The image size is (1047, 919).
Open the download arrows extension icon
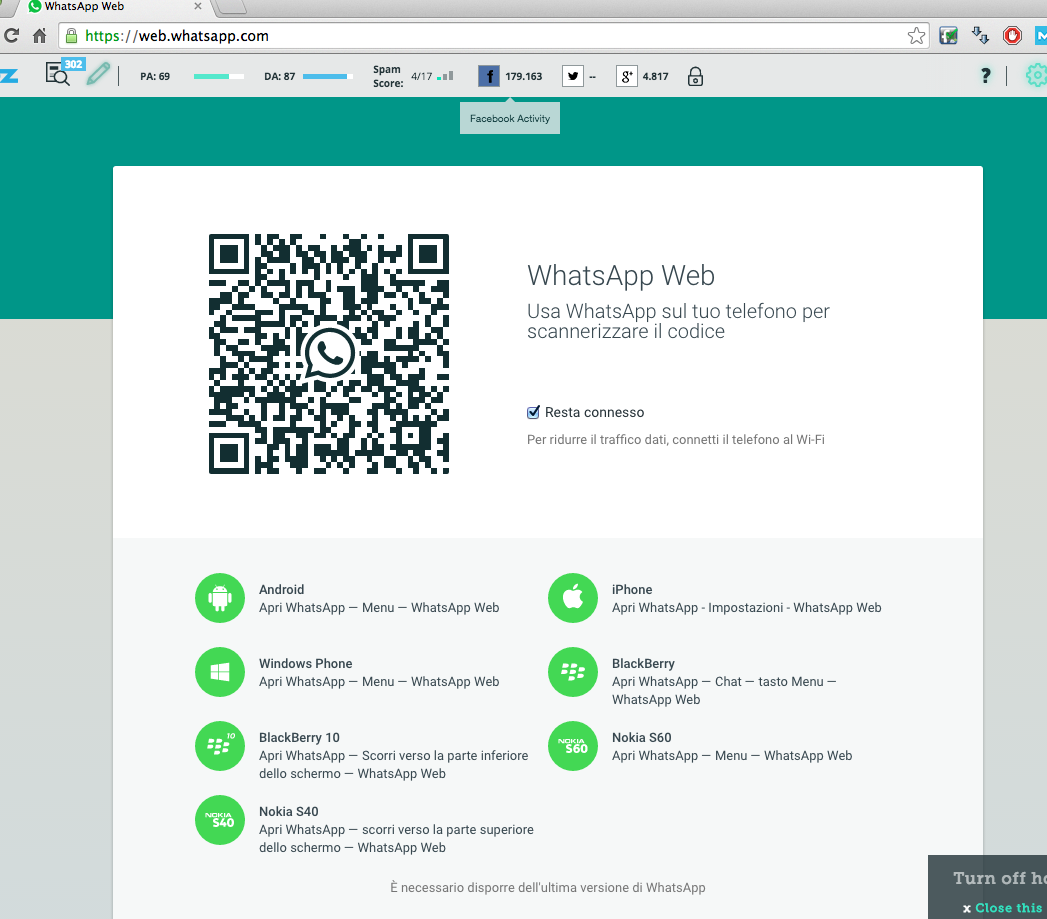click(x=980, y=35)
